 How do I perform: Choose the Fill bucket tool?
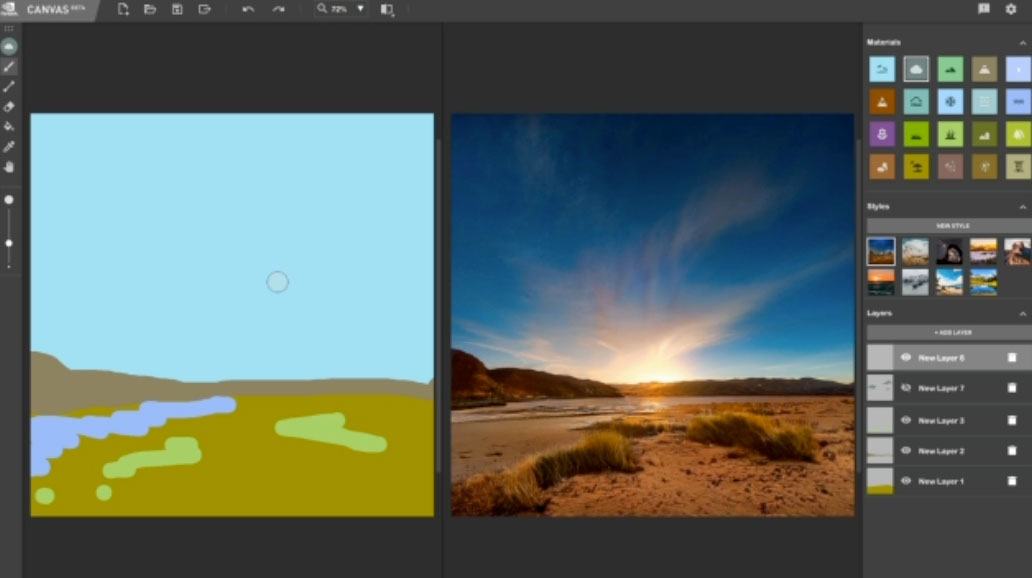point(9,126)
